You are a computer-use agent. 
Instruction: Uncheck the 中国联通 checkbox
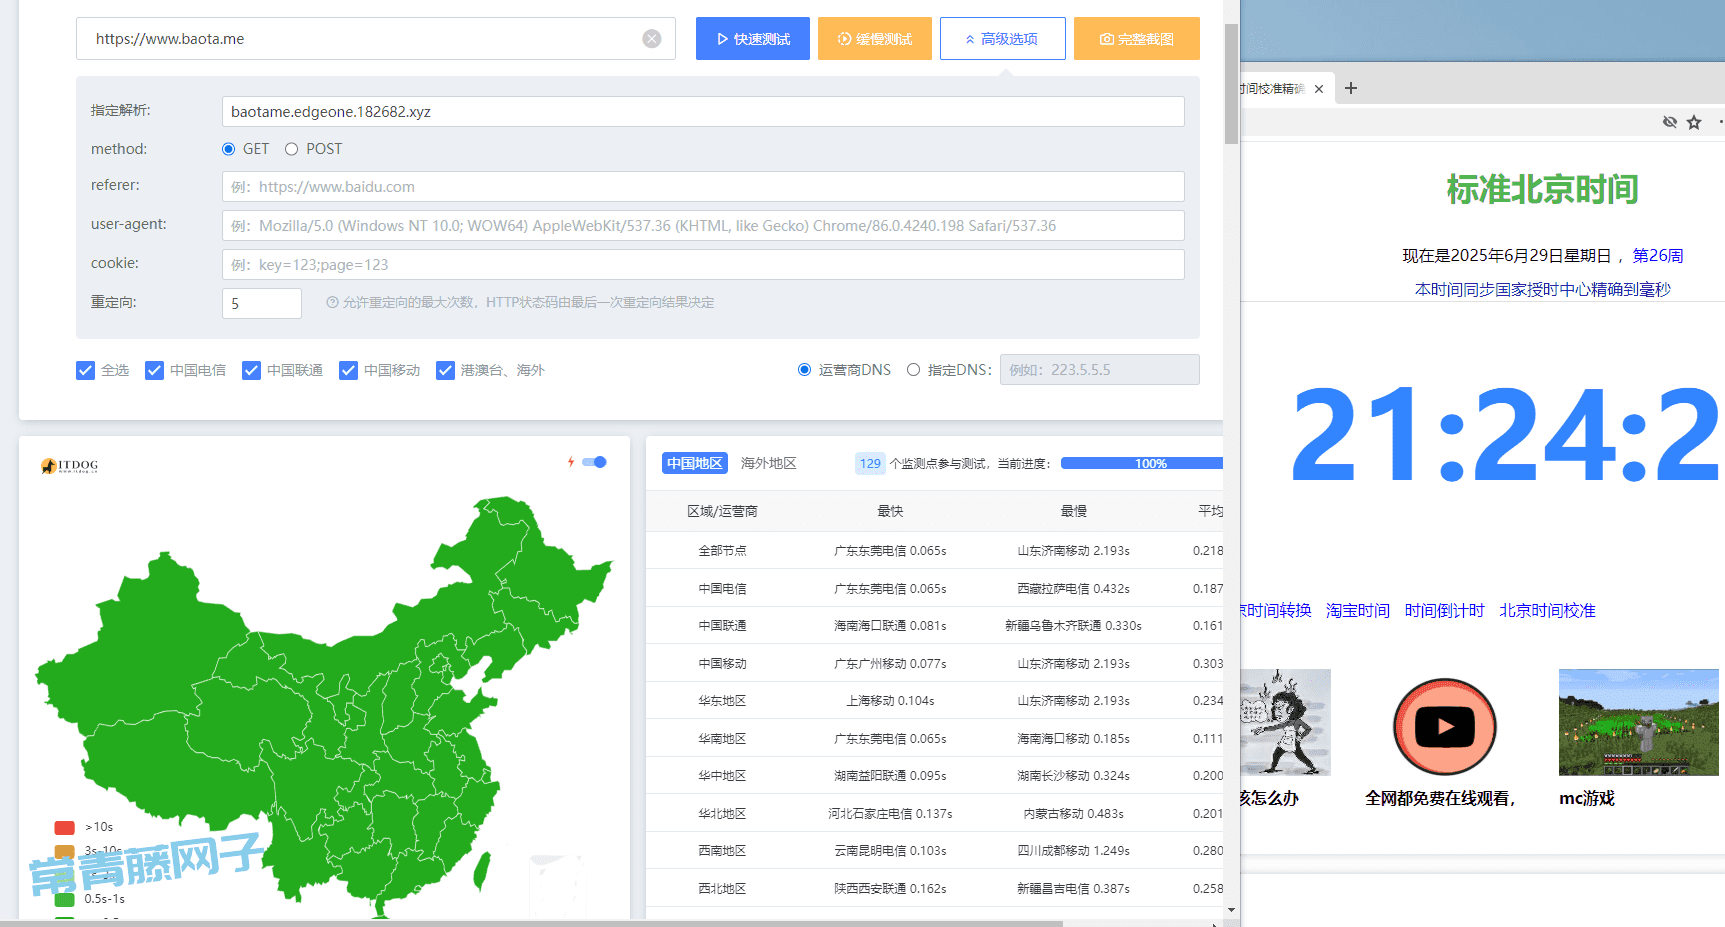[251, 370]
